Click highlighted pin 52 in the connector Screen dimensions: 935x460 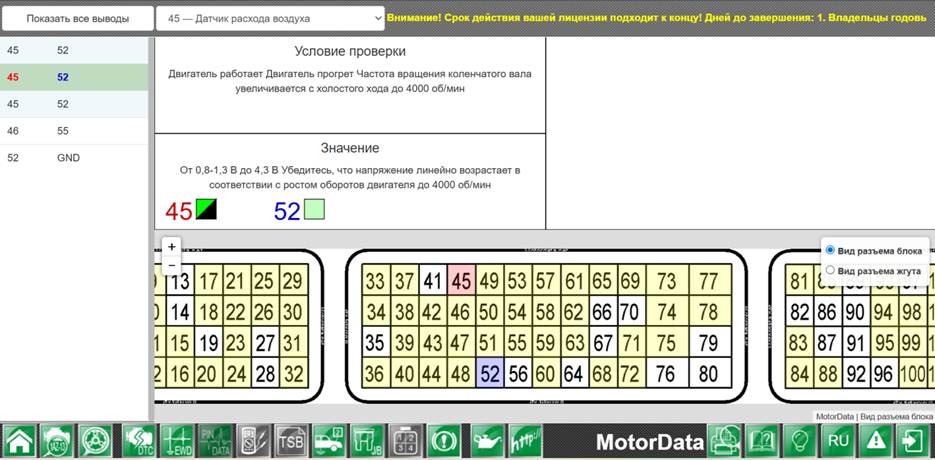pos(490,373)
